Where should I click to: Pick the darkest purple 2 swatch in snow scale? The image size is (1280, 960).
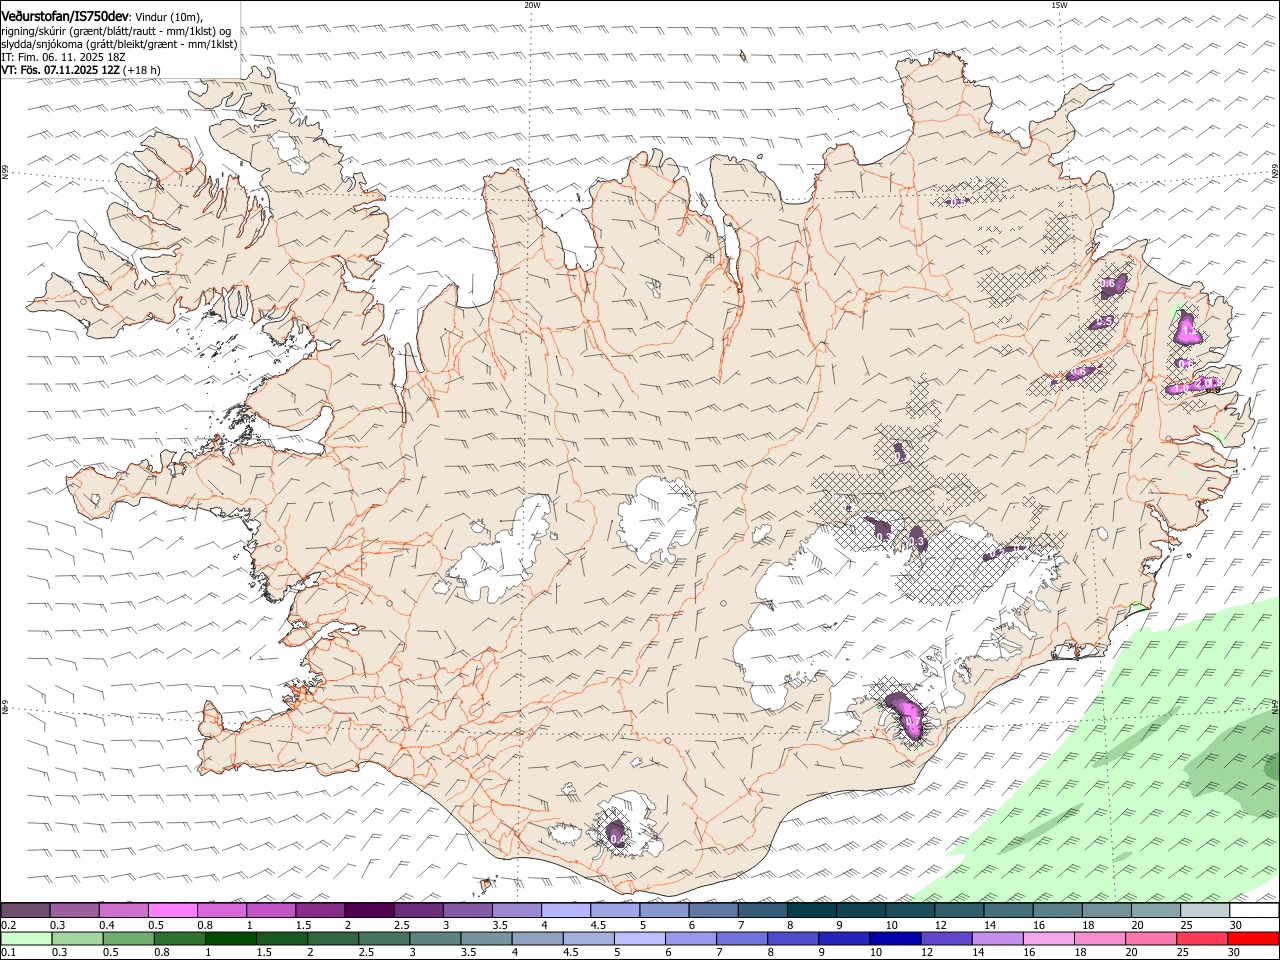(x=369, y=910)
